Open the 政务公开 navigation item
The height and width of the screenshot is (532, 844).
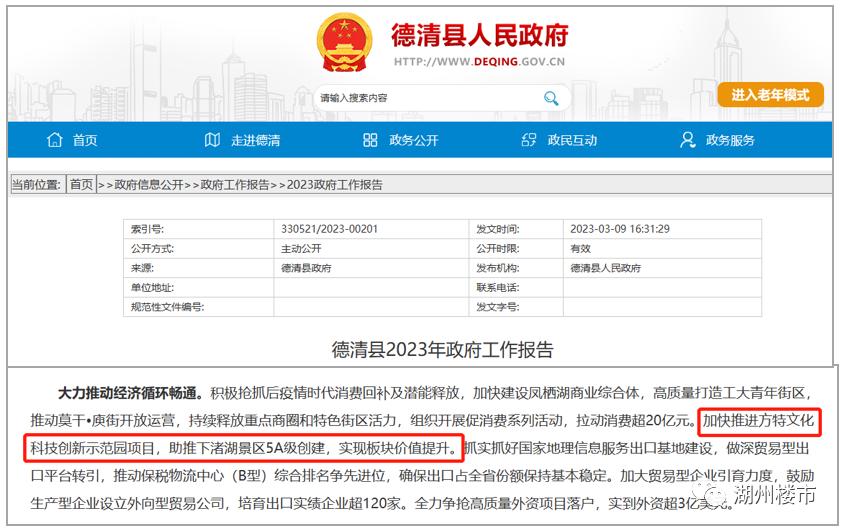tap(414, 141)
